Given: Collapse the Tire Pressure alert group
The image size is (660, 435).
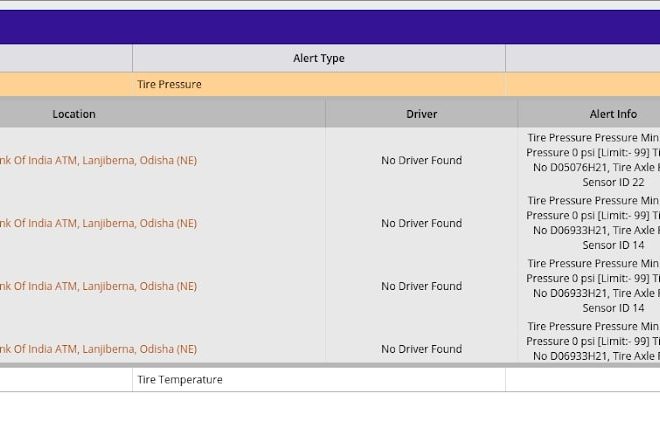Looking at the screenshot, I should coord(169,85).
